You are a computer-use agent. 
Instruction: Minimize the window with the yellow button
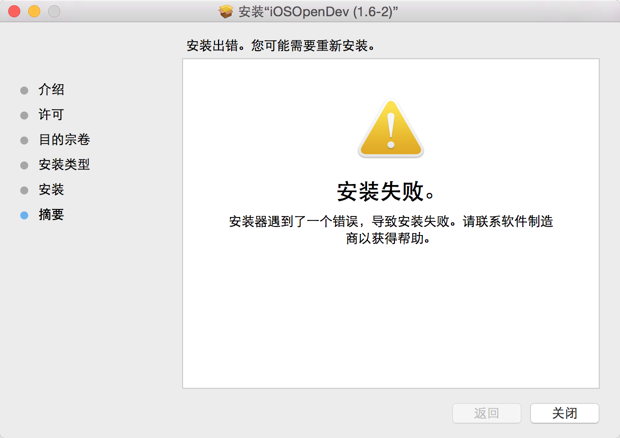(34, 11)
